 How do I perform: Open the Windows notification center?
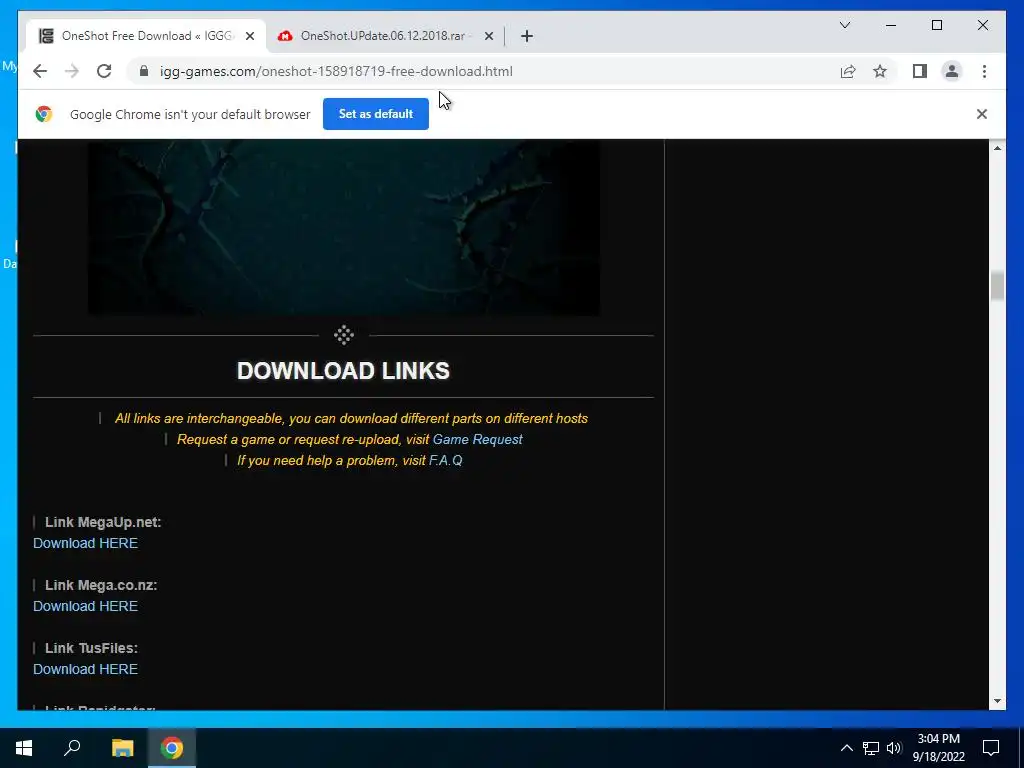(991, 748)
